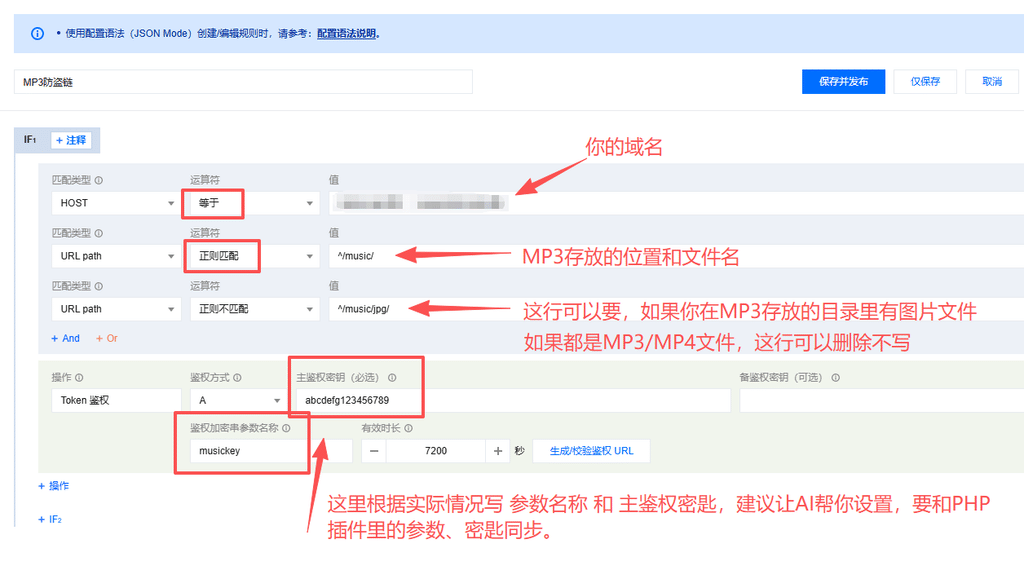Focus the MP3防盗链 rule name field

pos(243,82)
